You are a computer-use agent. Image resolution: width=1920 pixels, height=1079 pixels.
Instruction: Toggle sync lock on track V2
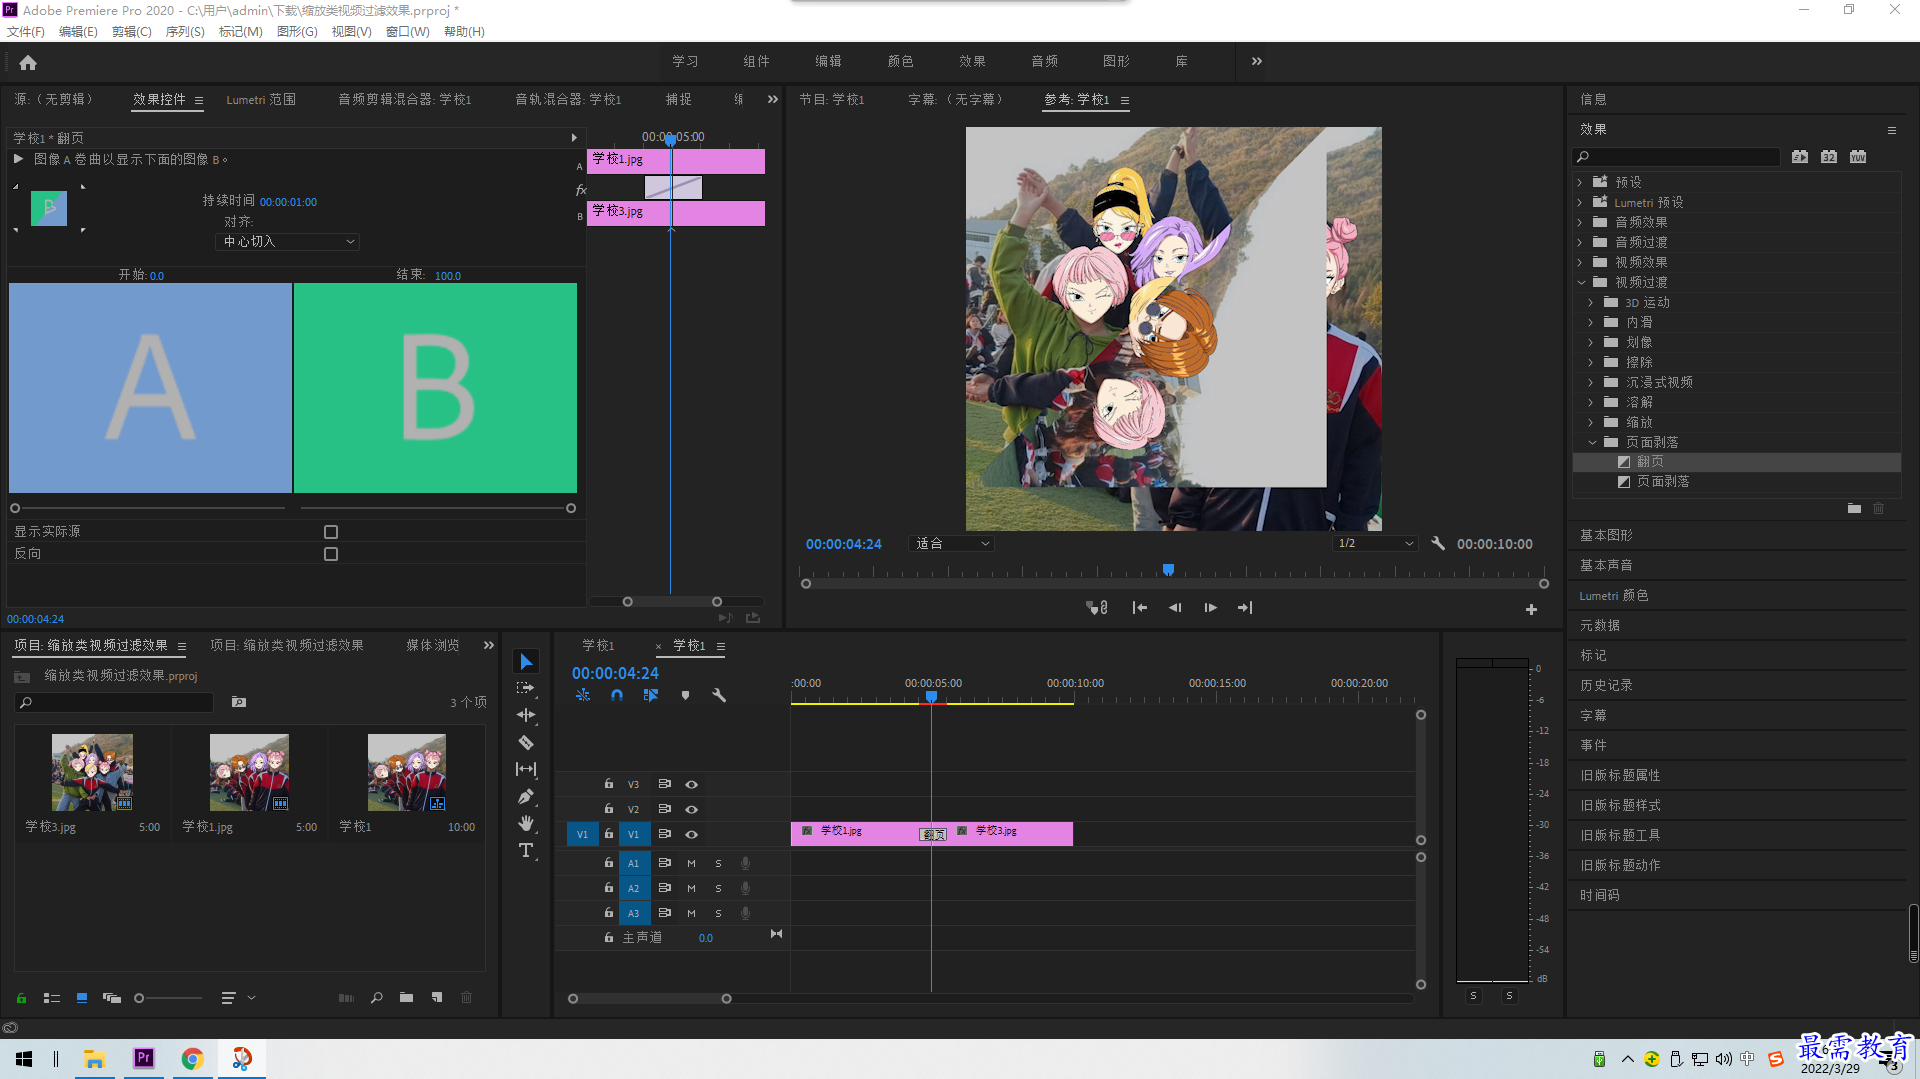[664, 809]
